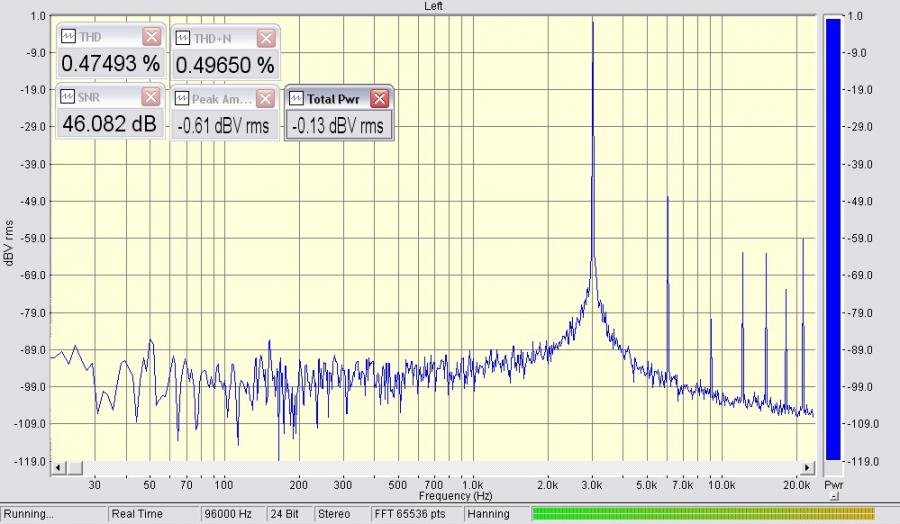Click the 20.0k frequency axis tick label
Screen dimensions: 900x524
pyautogui.click(x=797, y=485)
